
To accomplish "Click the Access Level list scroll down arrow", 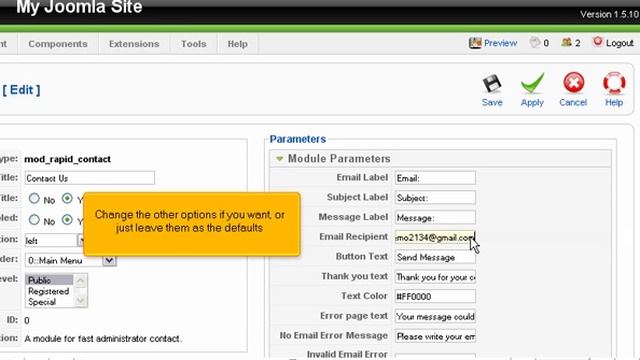I will 80,301.
